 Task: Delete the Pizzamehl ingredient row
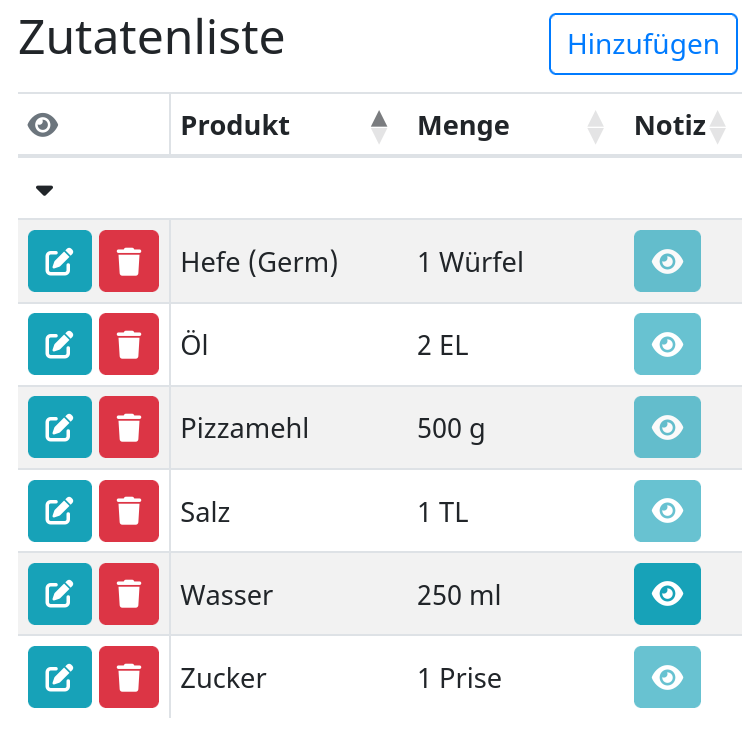point(129,427)
